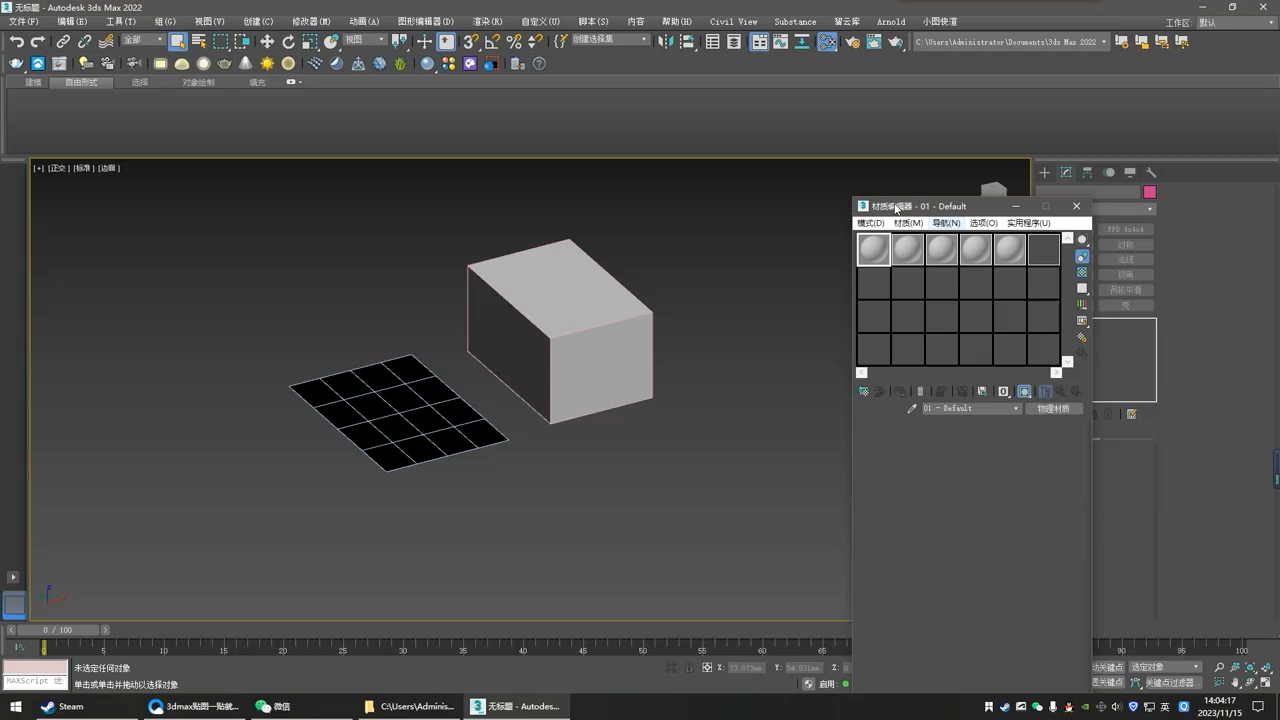
Task: Open 3ds Max window in Windows taskbar
Action: tap(517, 706)
